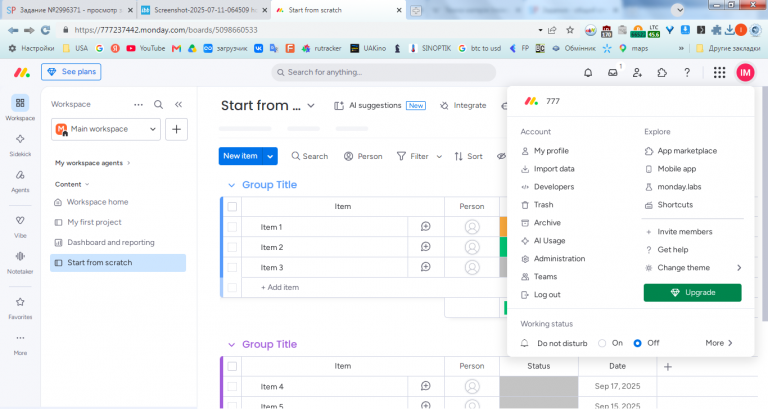Viewport: 768px width, 409px height.
Task: Open Notetaker from the left rail
Action: pyautogui.click(x=20, y=256)
